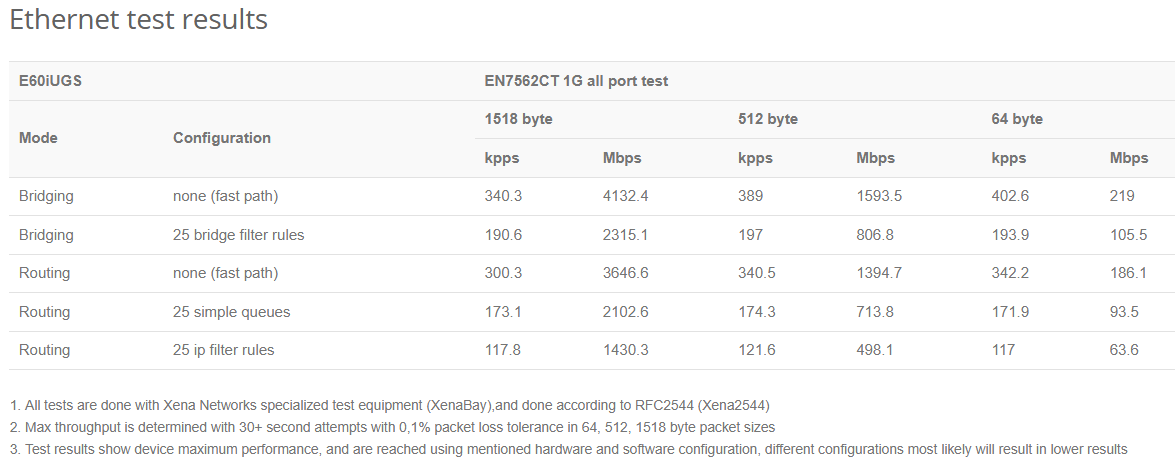Select the '512 byte' column header
Image resolution: width=1175 pixels, height=473 pixels.
(768, 119)
